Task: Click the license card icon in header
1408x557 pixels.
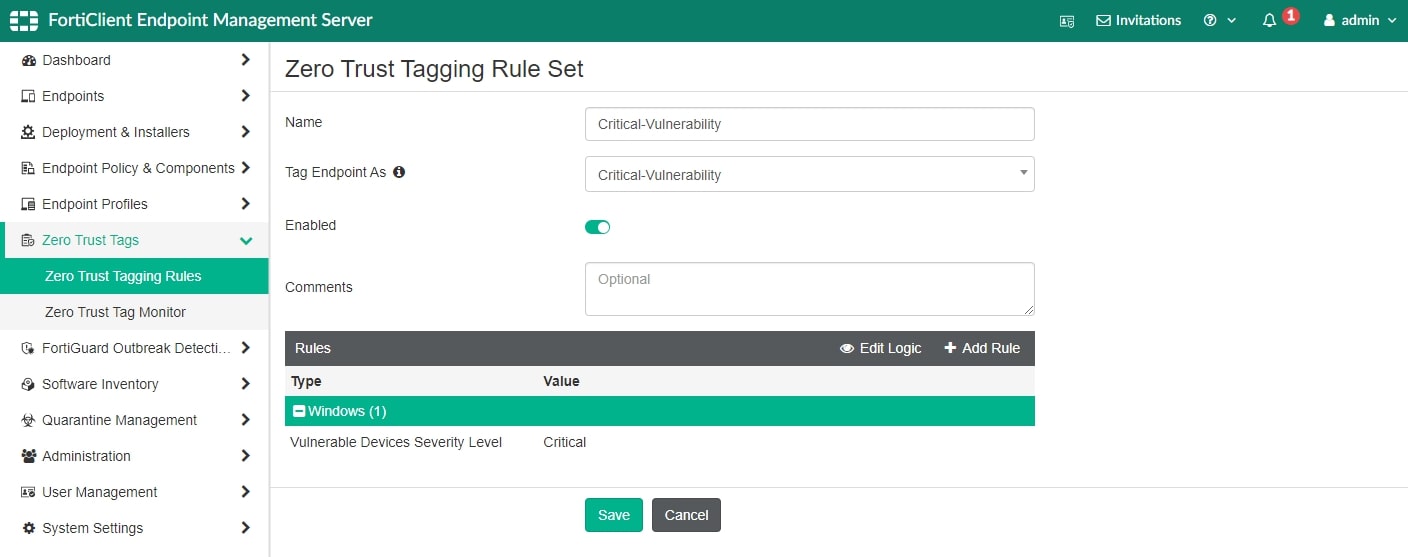Action: pos(1067,21)
